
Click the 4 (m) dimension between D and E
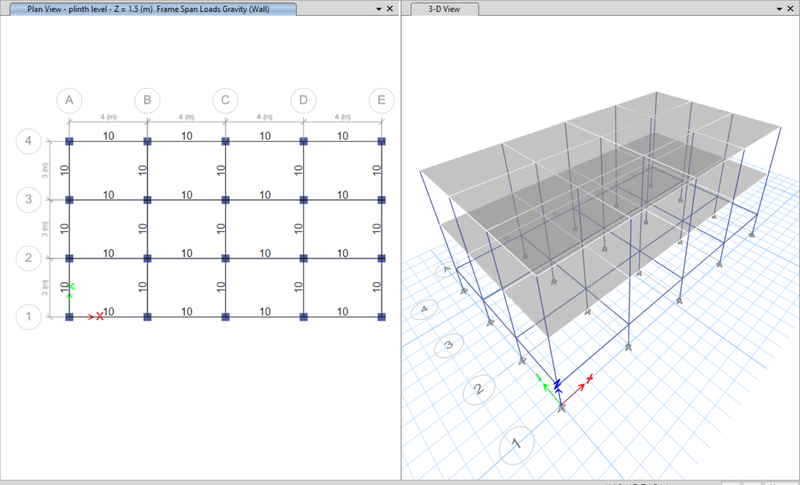tap(342, 117)
